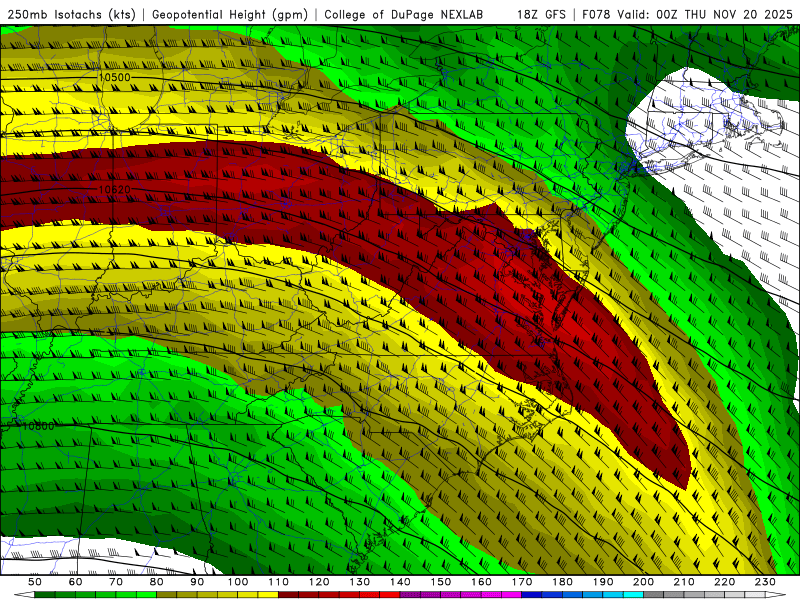Pick the bright magenta swatch ending at 170
800x600 pixels.
click(512, 594)
